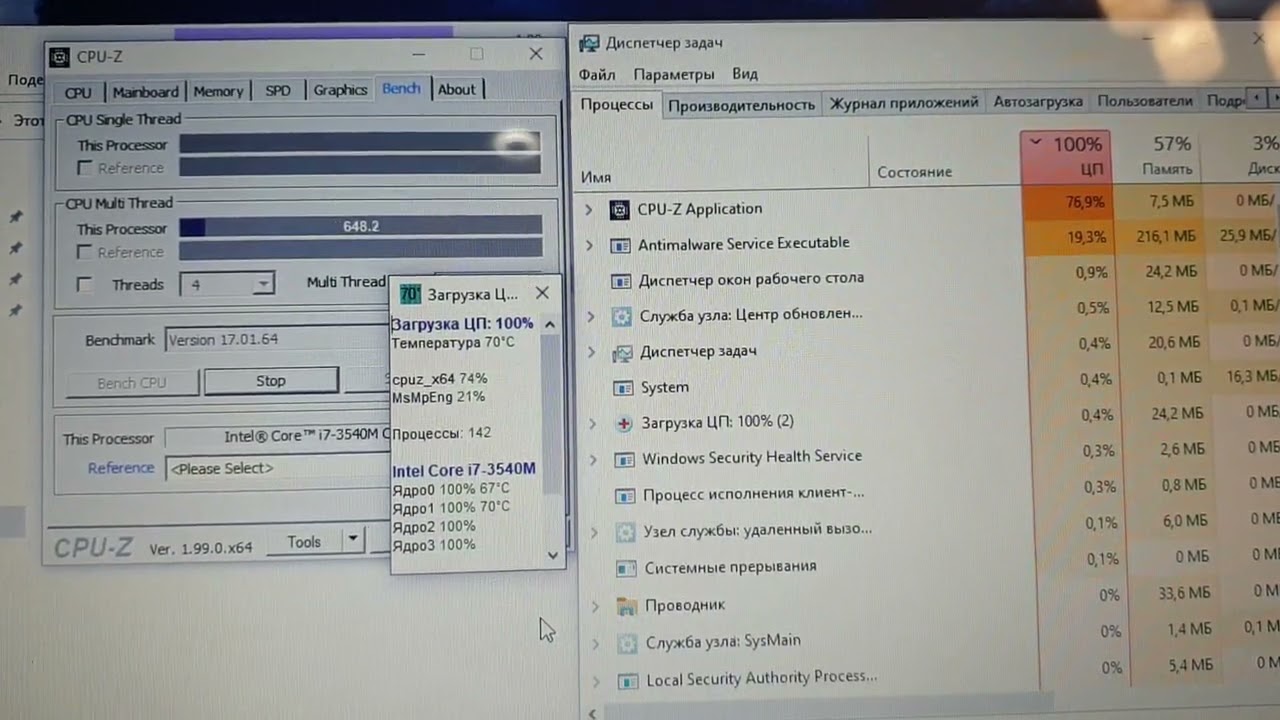Viewport: 1280px width, 720px height.
Task: Click the Intel Core i7-3540M processor name field
Action: click(x=277, y=438)
